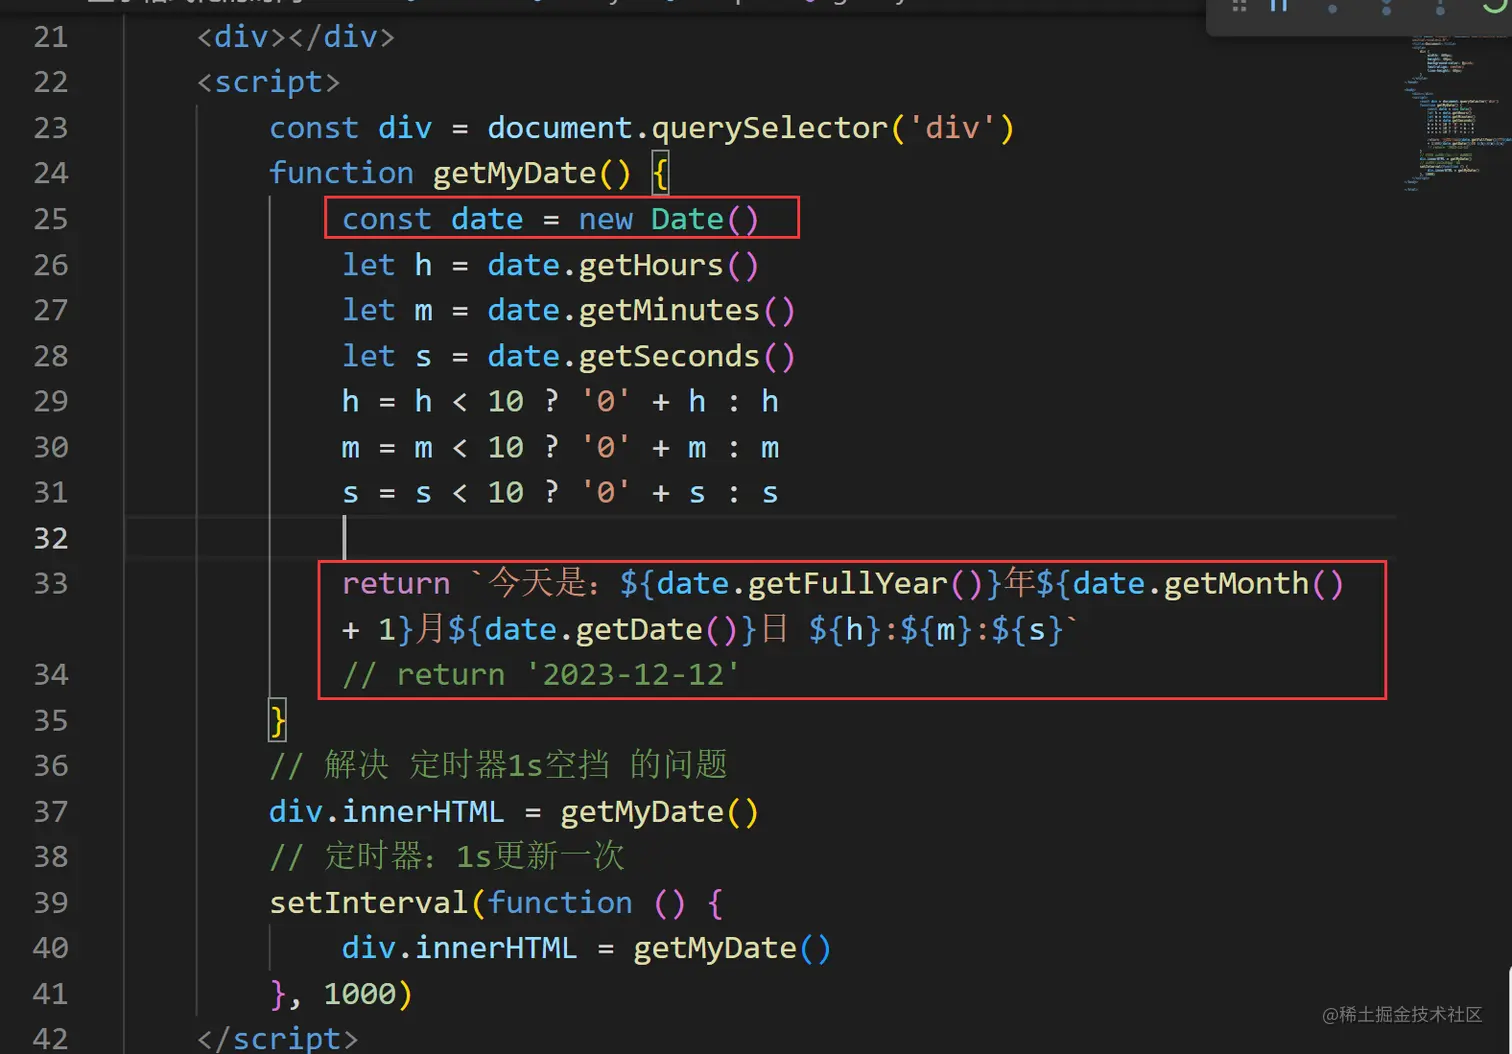
Task: Click 'getMonth' on line 33
Action: click(1237, 583)
